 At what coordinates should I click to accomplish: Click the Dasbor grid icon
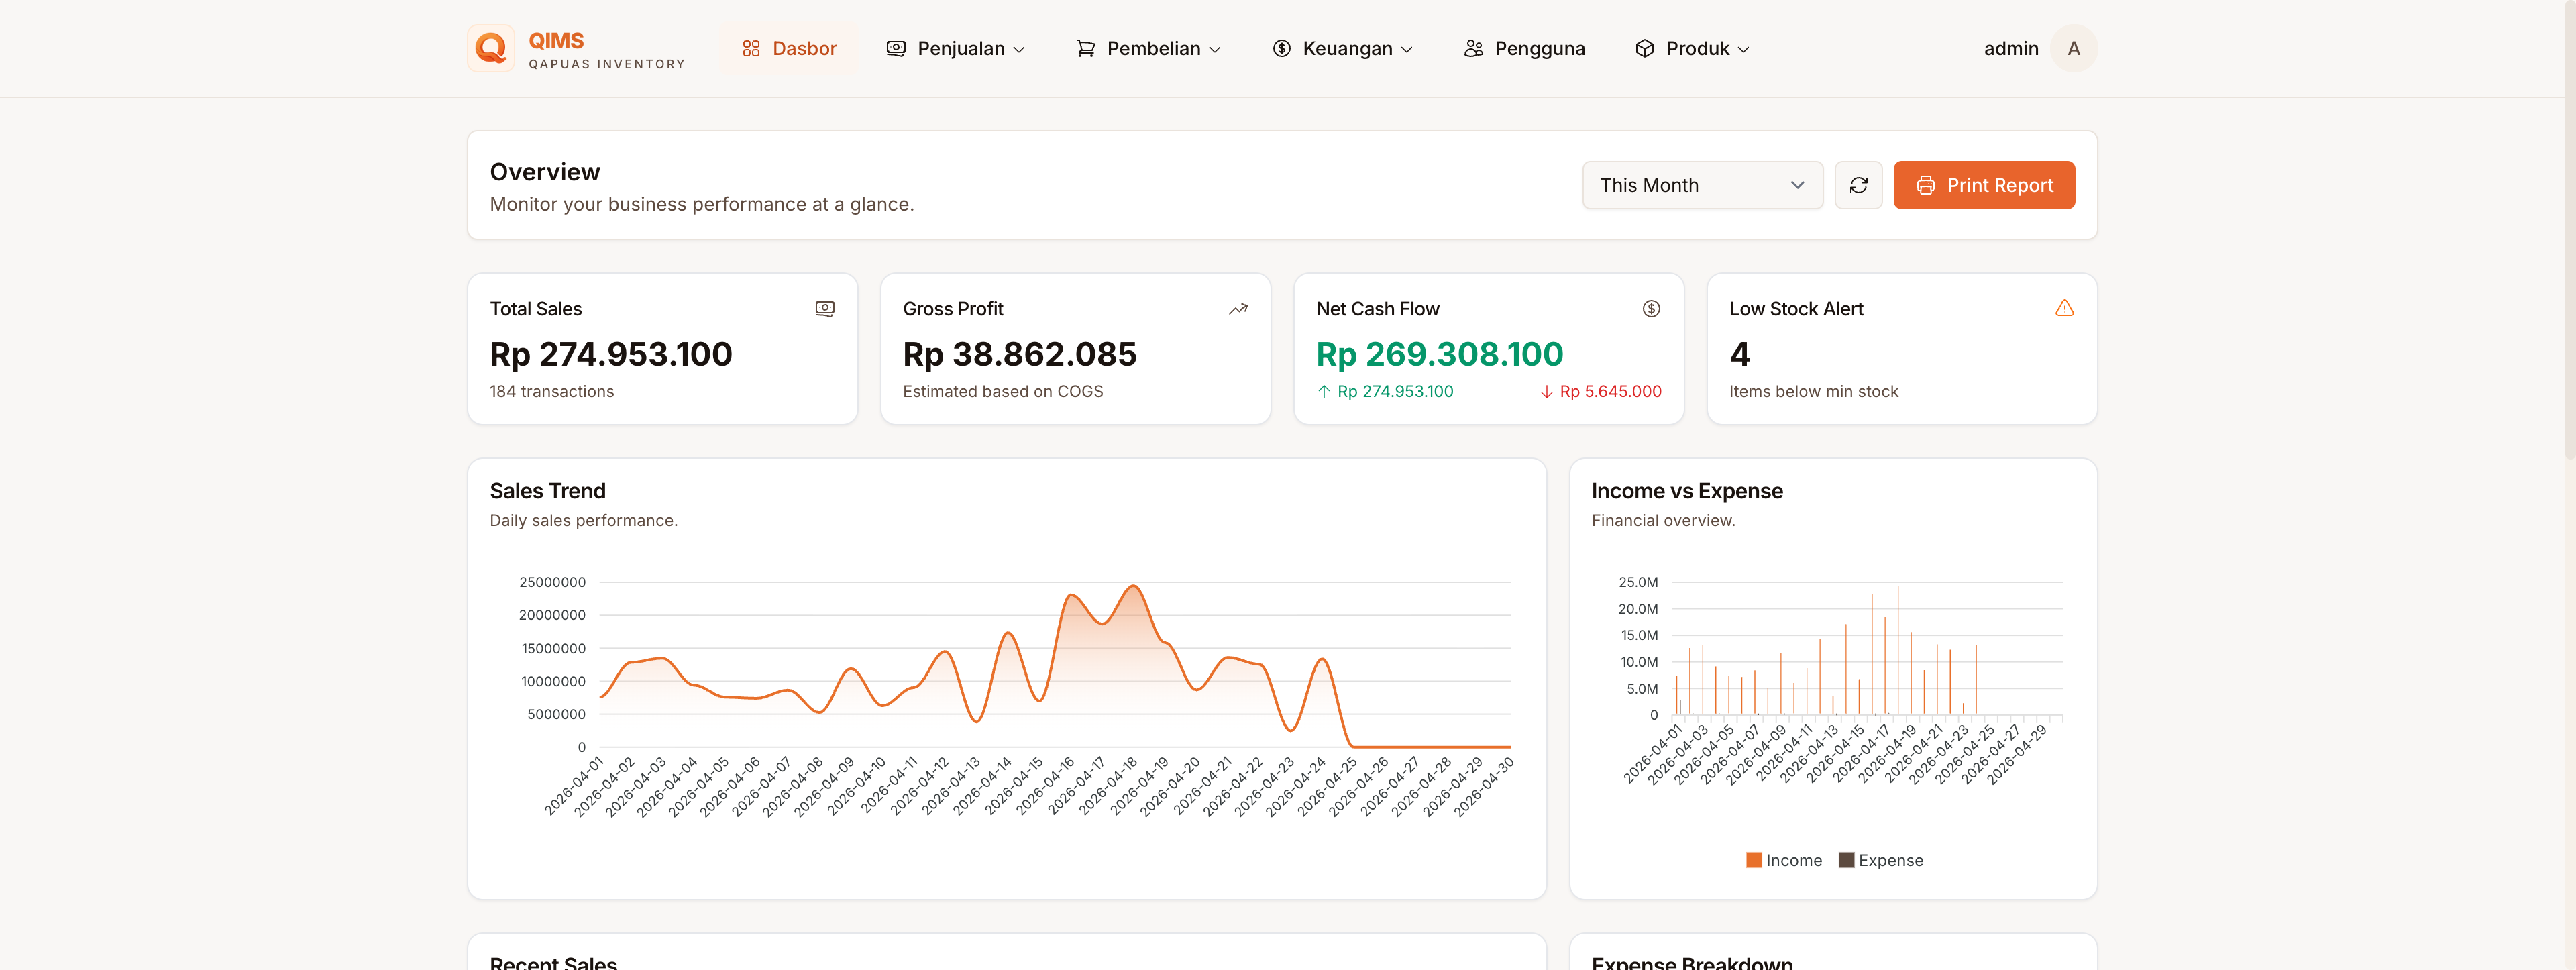(751, 48)
